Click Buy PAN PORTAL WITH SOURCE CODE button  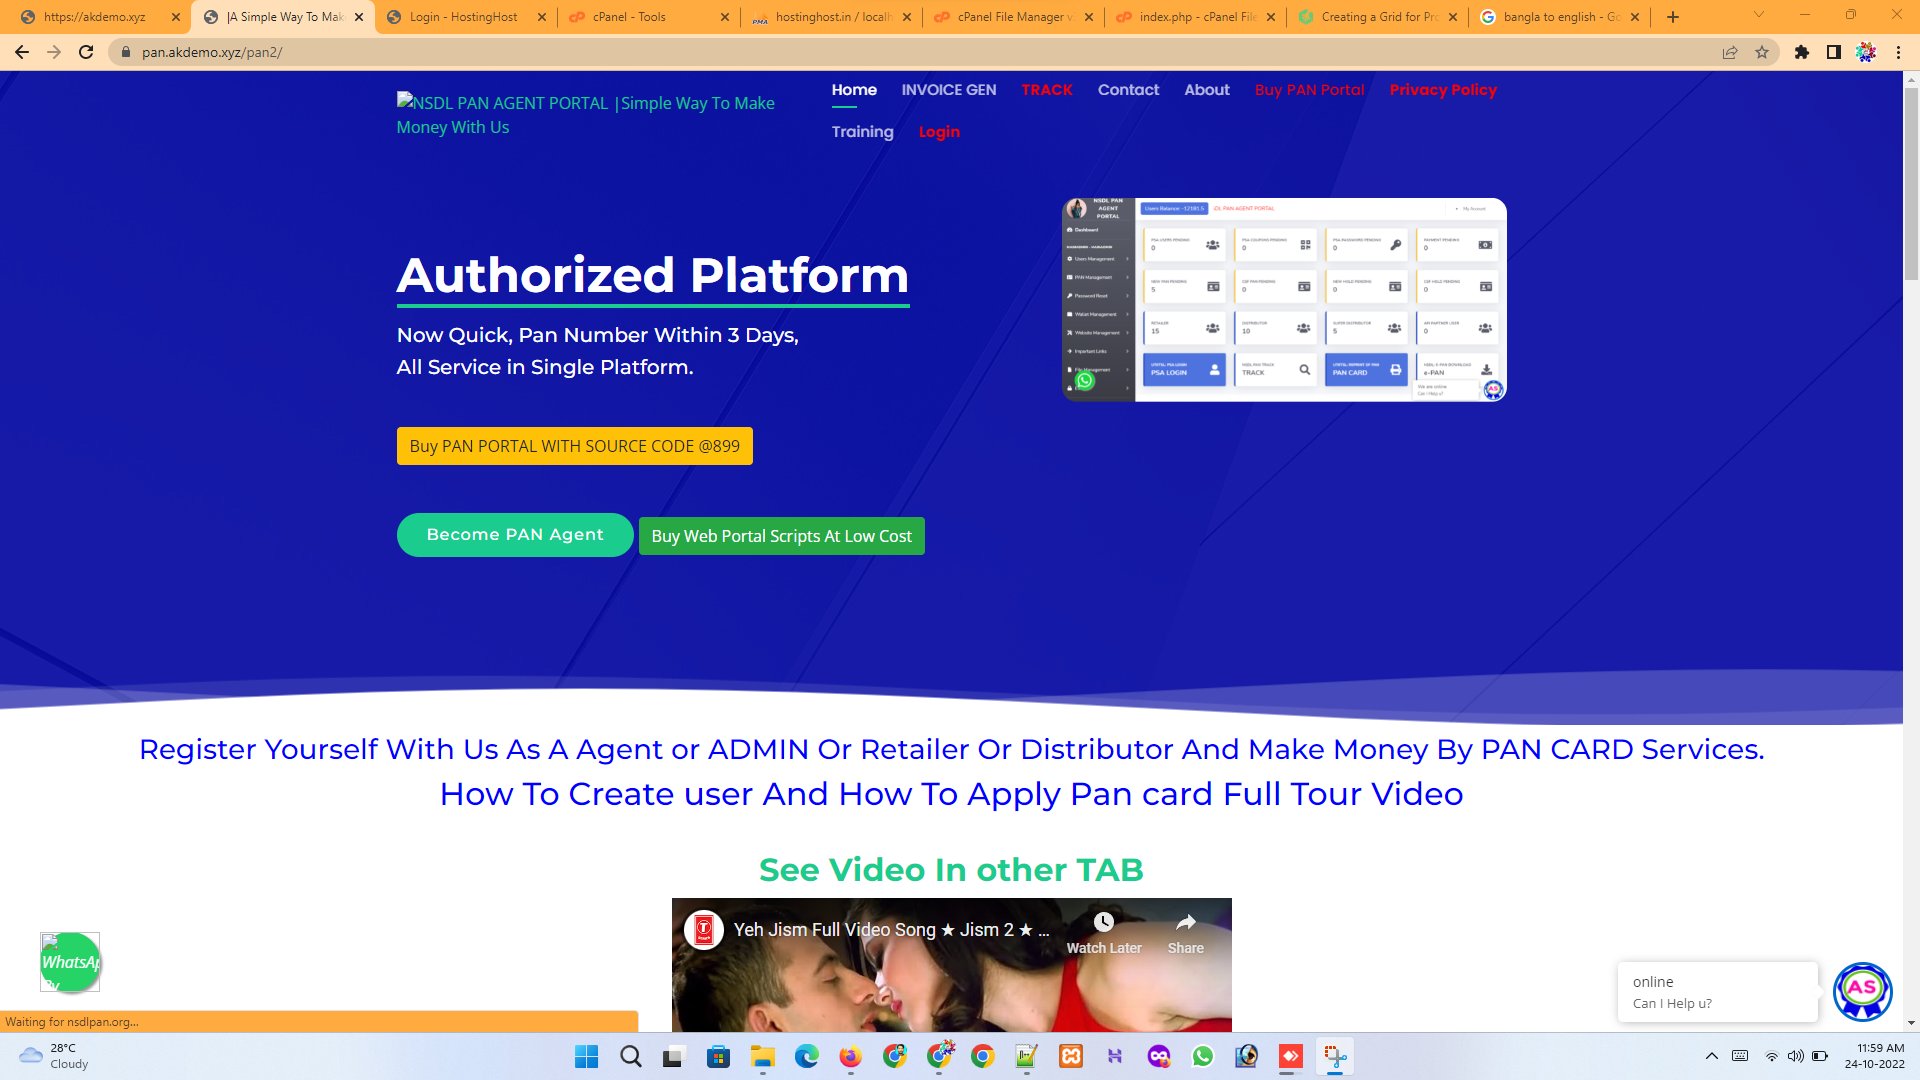pos(574,446)
